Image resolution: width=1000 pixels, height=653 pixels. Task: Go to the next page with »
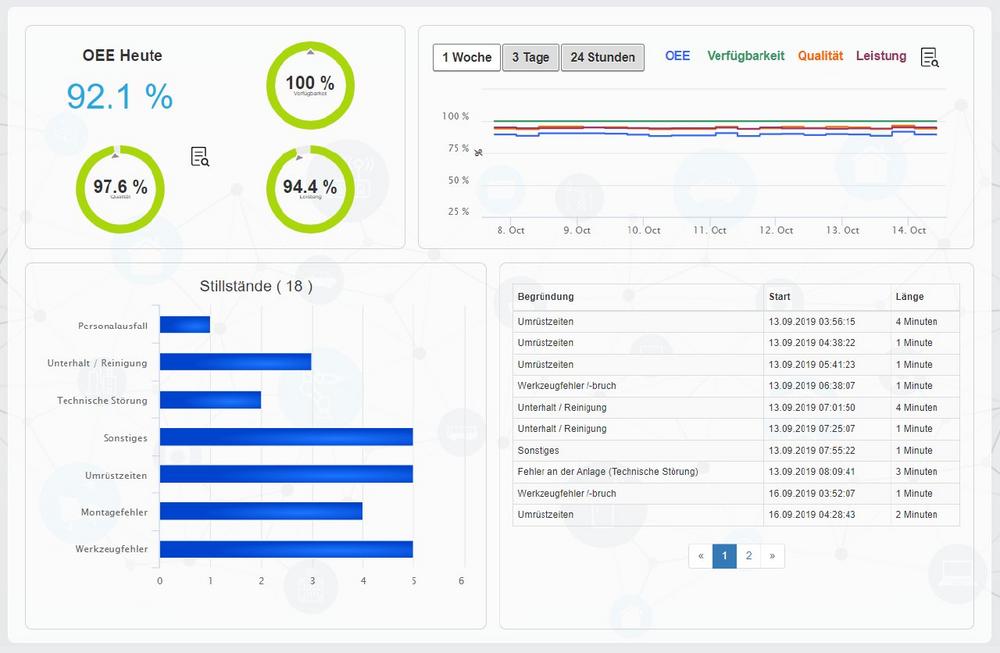(x=772, y=556)
